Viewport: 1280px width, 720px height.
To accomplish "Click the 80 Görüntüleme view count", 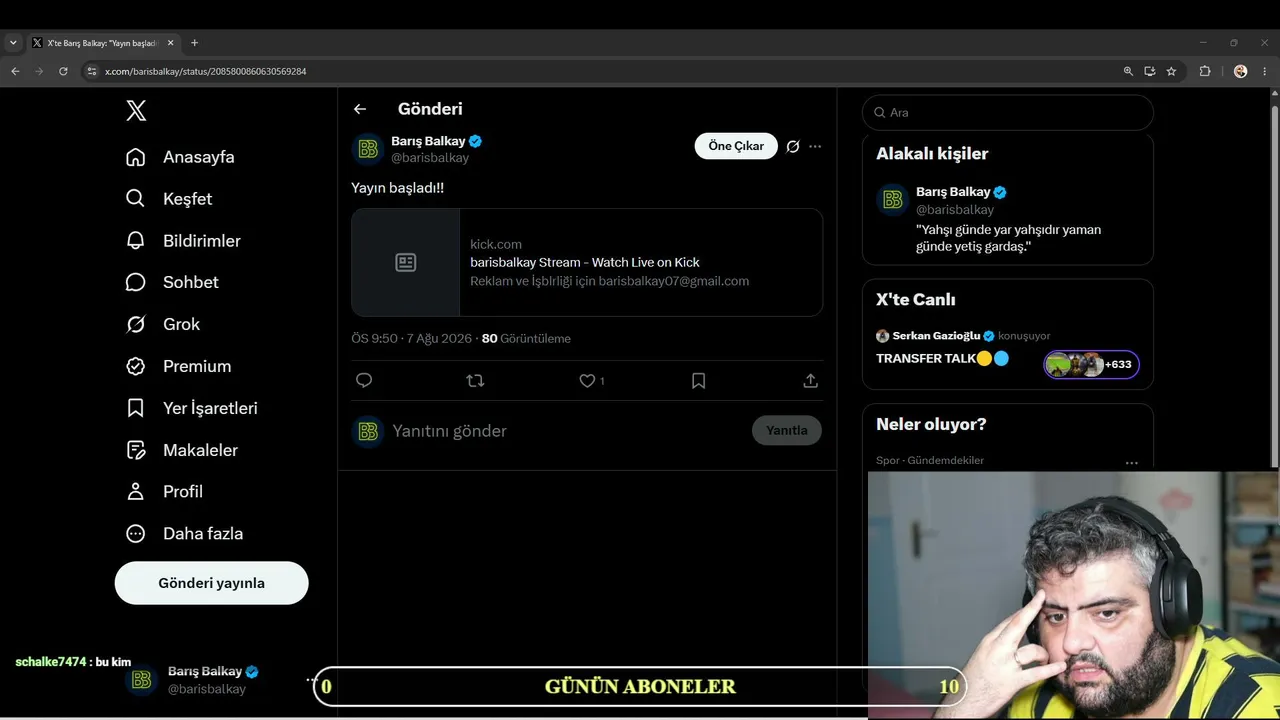I will click(526, 339).
